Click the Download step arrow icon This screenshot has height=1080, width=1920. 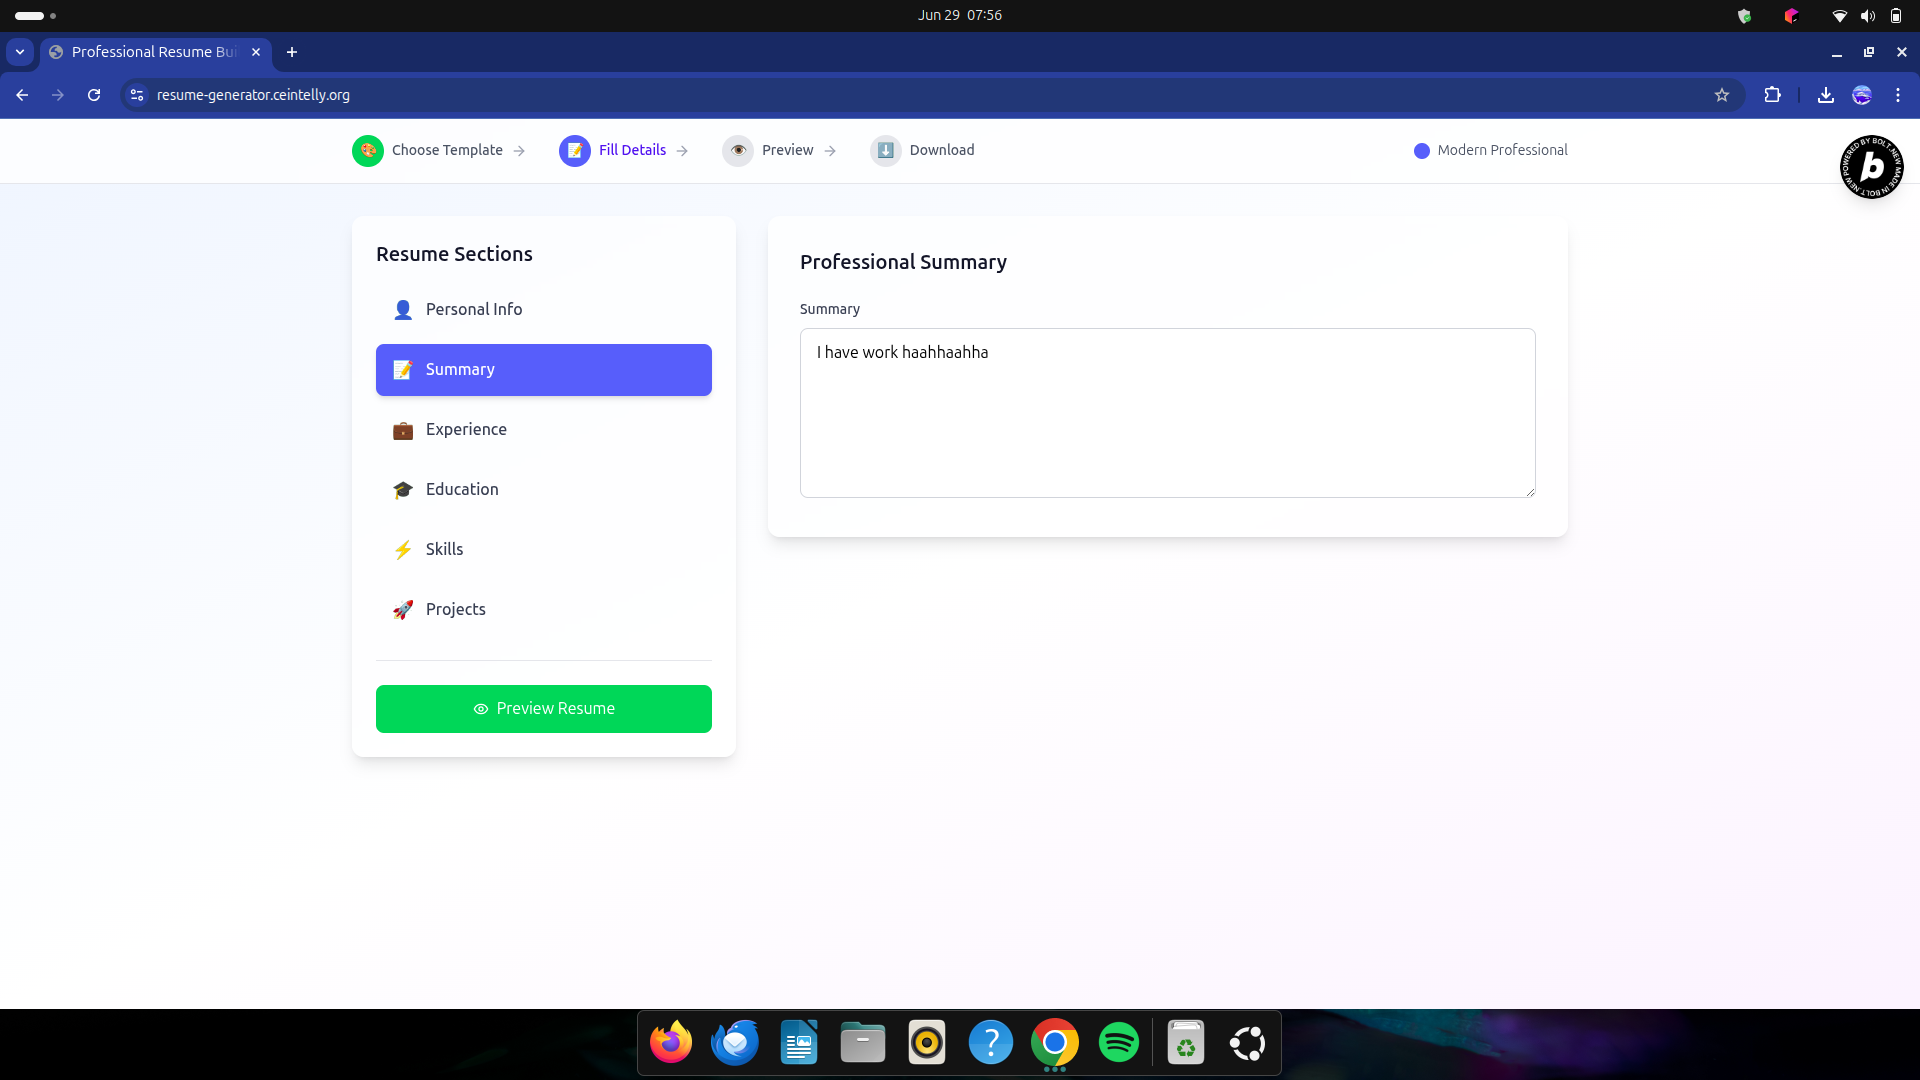tap(885, 150)
